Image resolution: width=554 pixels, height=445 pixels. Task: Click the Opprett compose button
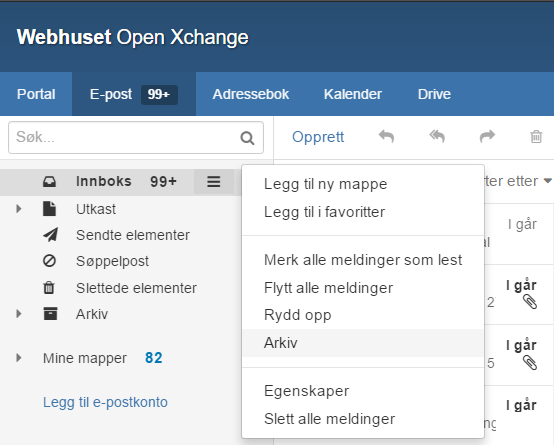pos(318,137)
